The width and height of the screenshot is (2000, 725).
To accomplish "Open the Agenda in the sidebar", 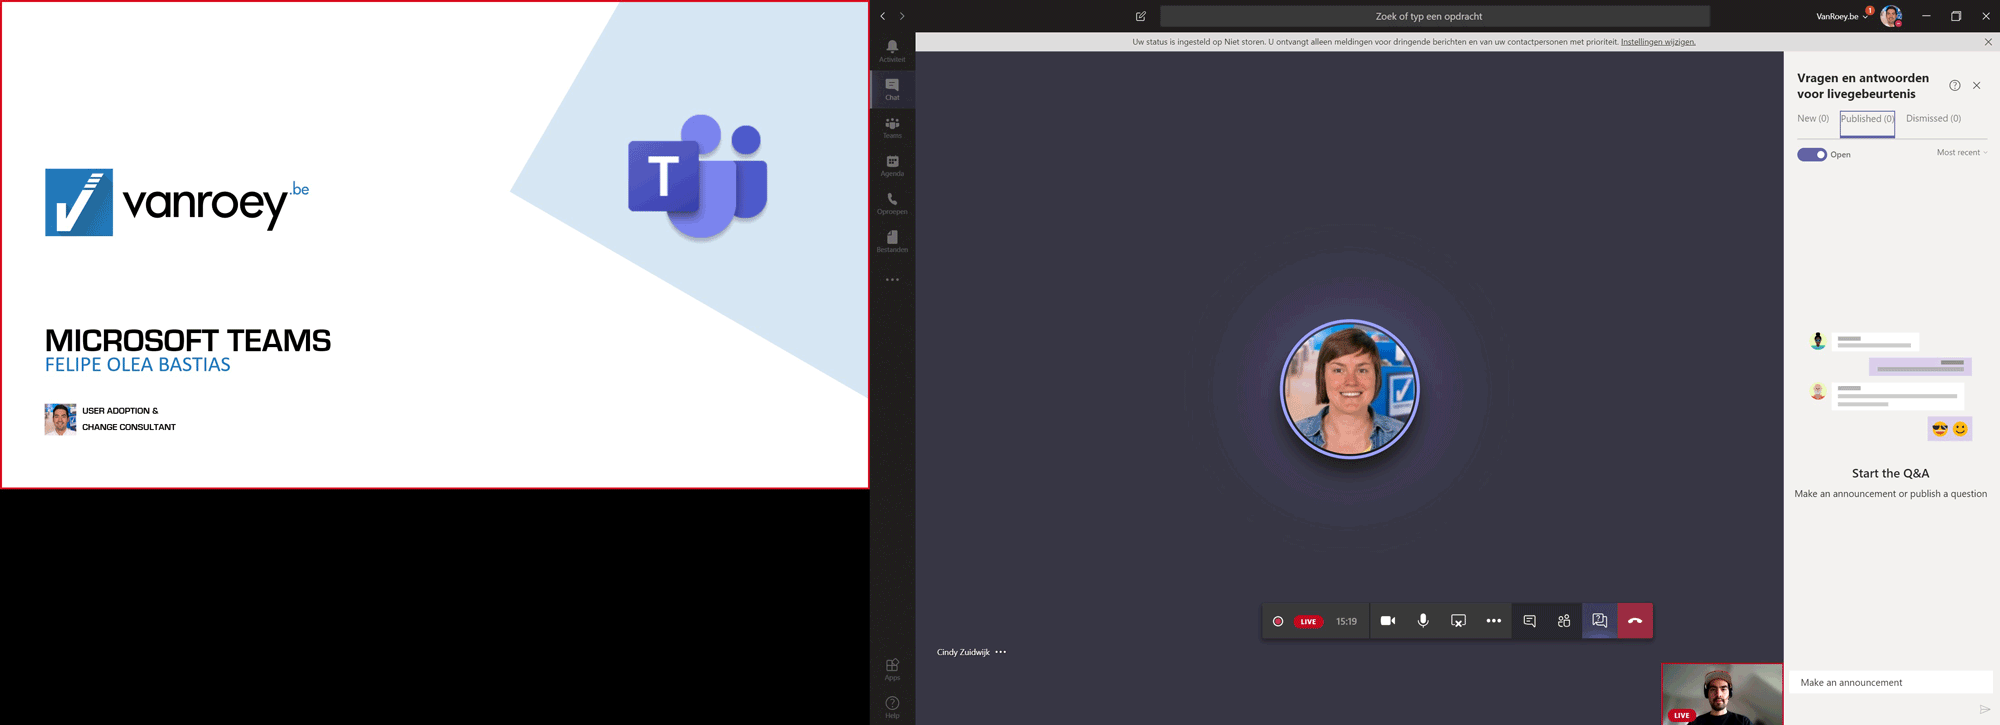I will point(892,165).
